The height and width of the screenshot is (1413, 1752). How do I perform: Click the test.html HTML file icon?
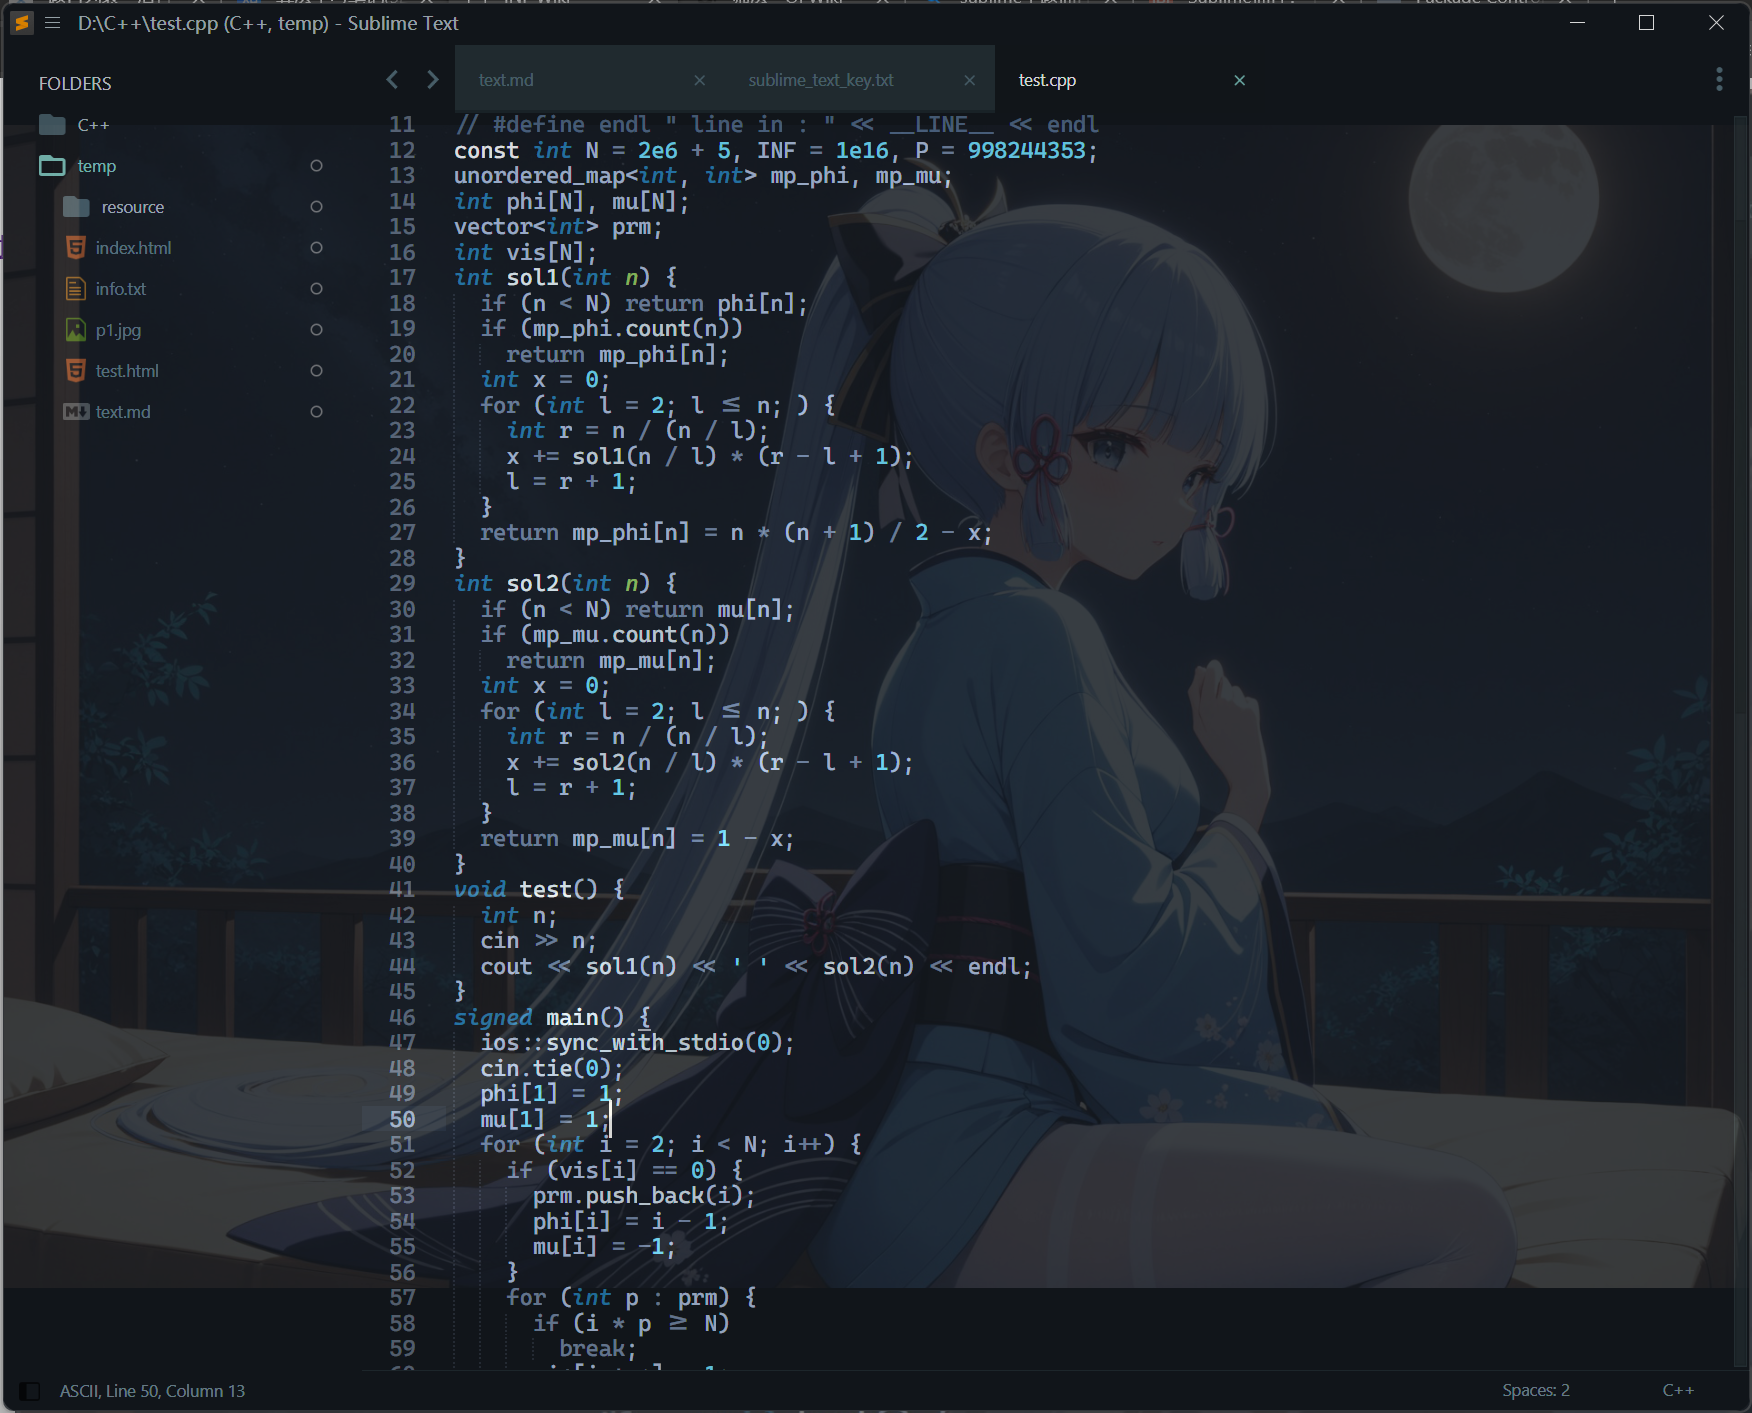pos(75,370)
